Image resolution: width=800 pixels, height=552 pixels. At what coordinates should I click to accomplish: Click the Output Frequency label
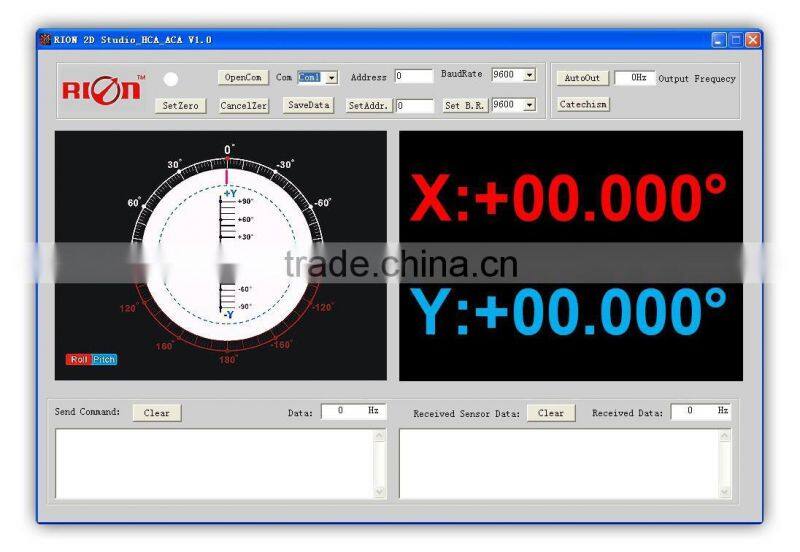697,79
